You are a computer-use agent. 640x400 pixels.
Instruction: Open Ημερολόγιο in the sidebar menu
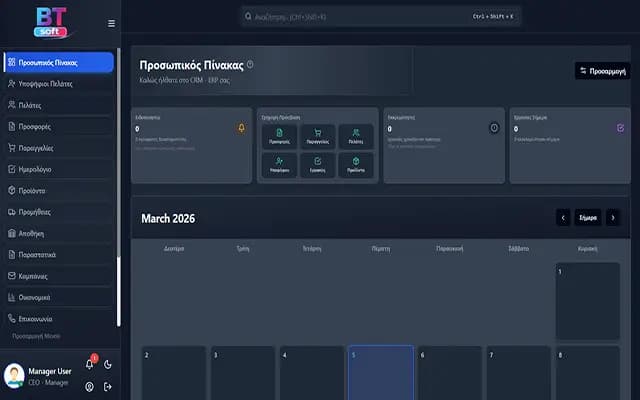pyautogui.click(x=59, y=169)
